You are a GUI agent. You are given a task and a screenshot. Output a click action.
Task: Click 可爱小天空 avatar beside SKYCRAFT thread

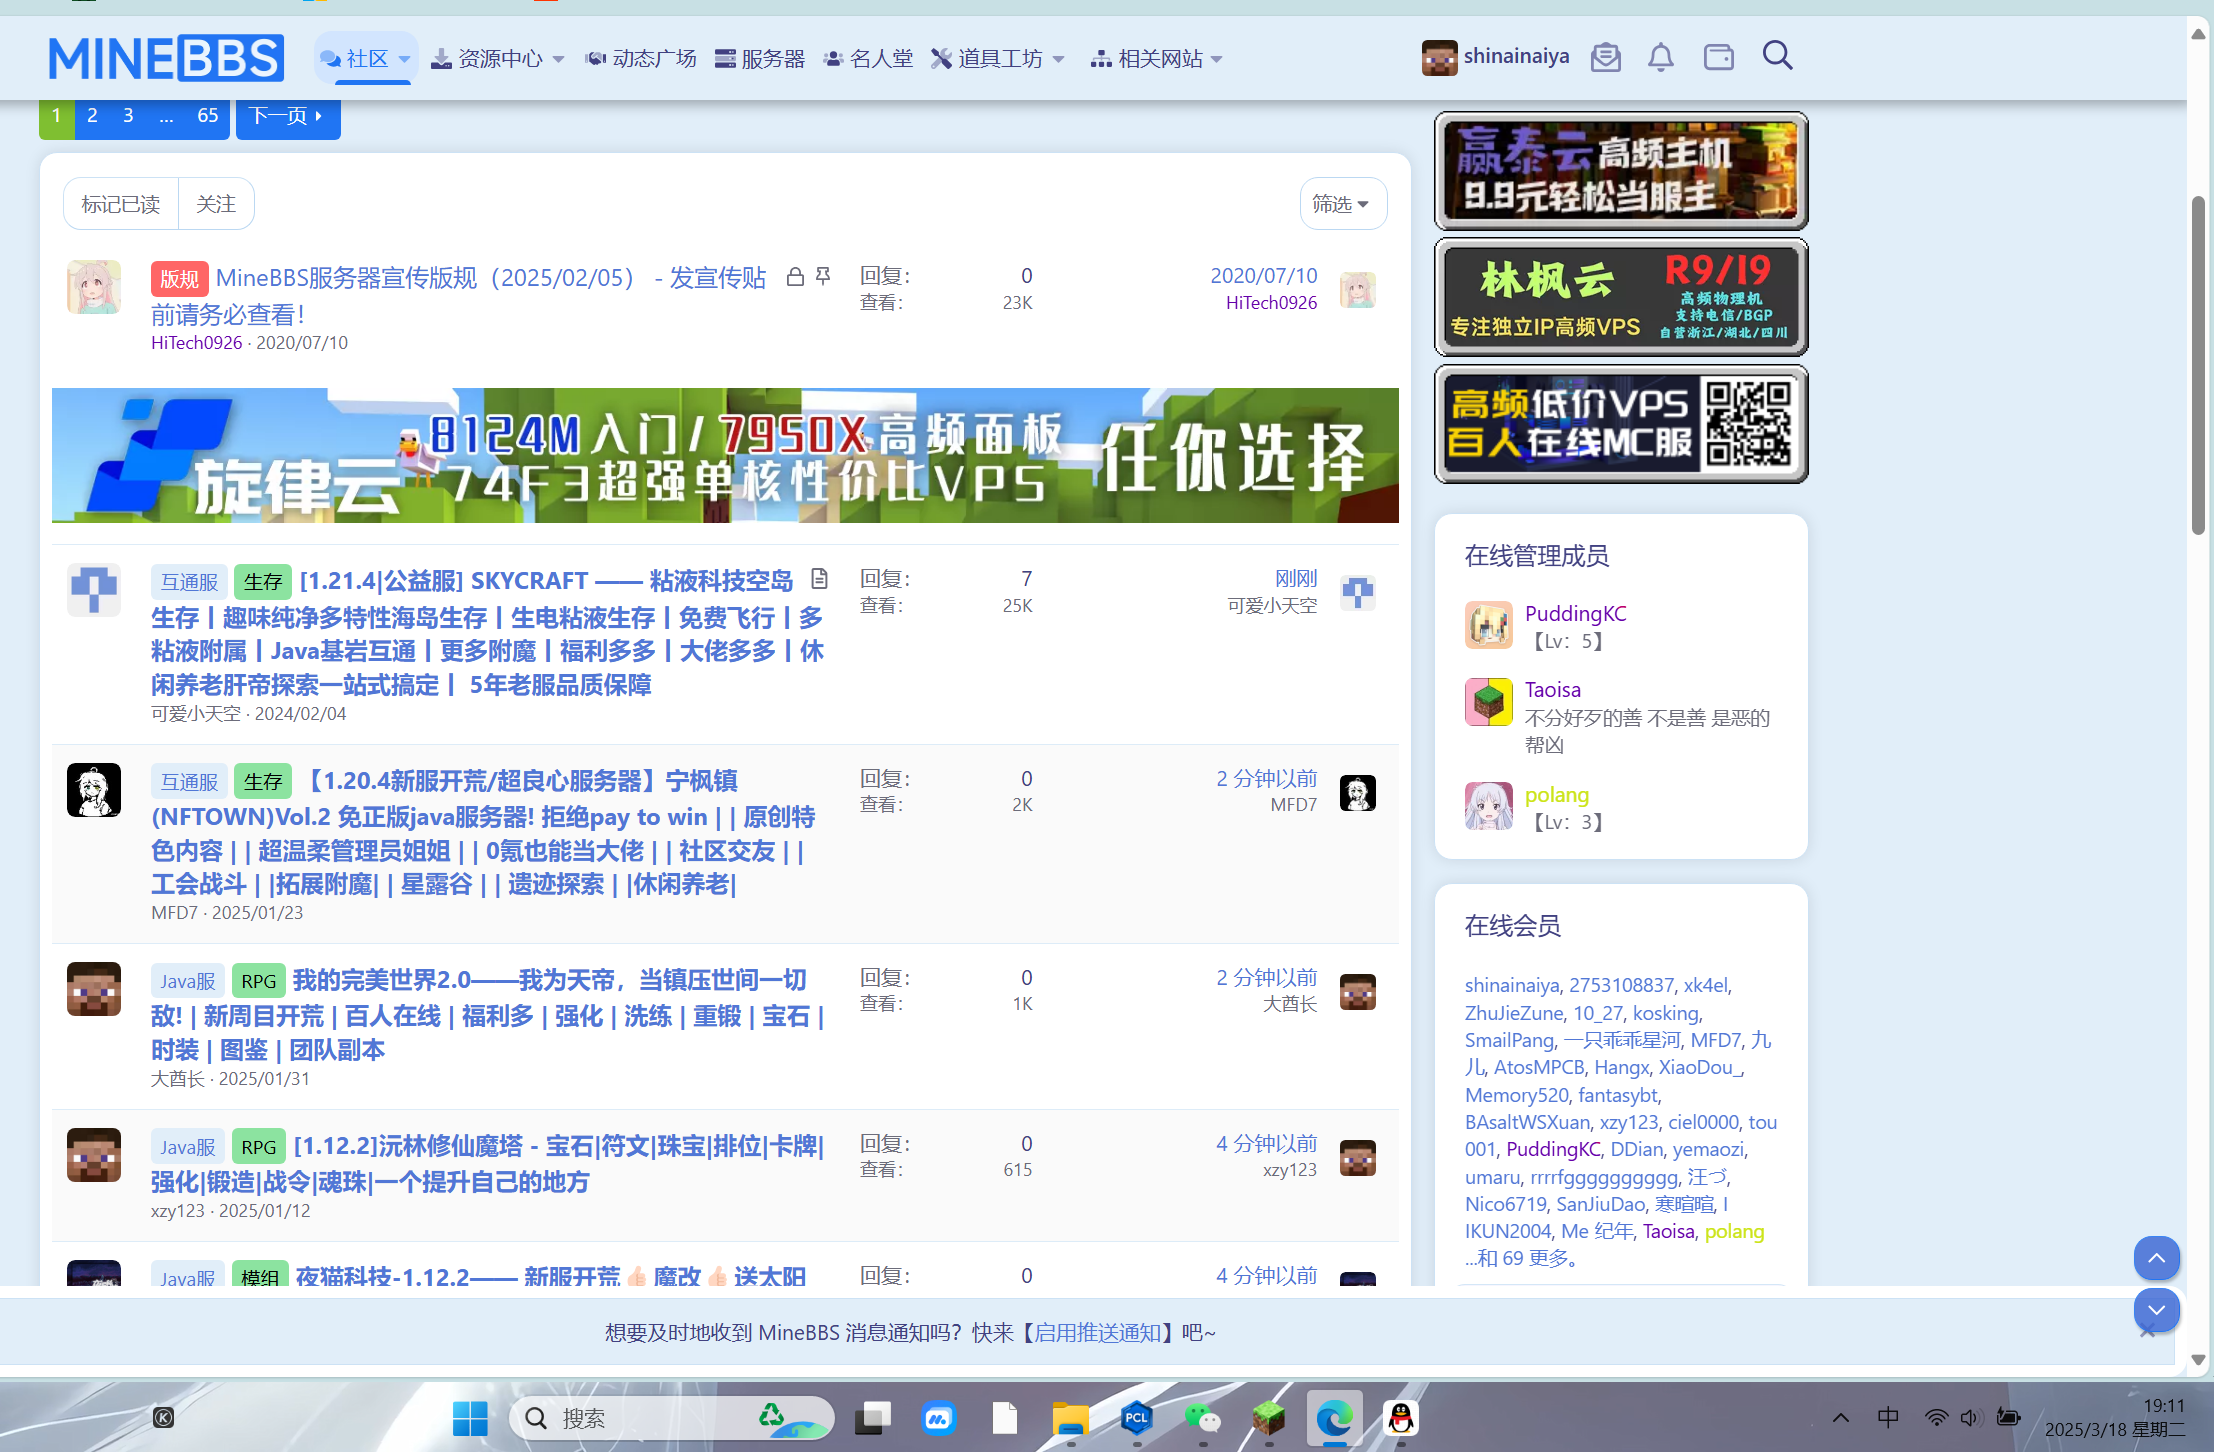94,590
